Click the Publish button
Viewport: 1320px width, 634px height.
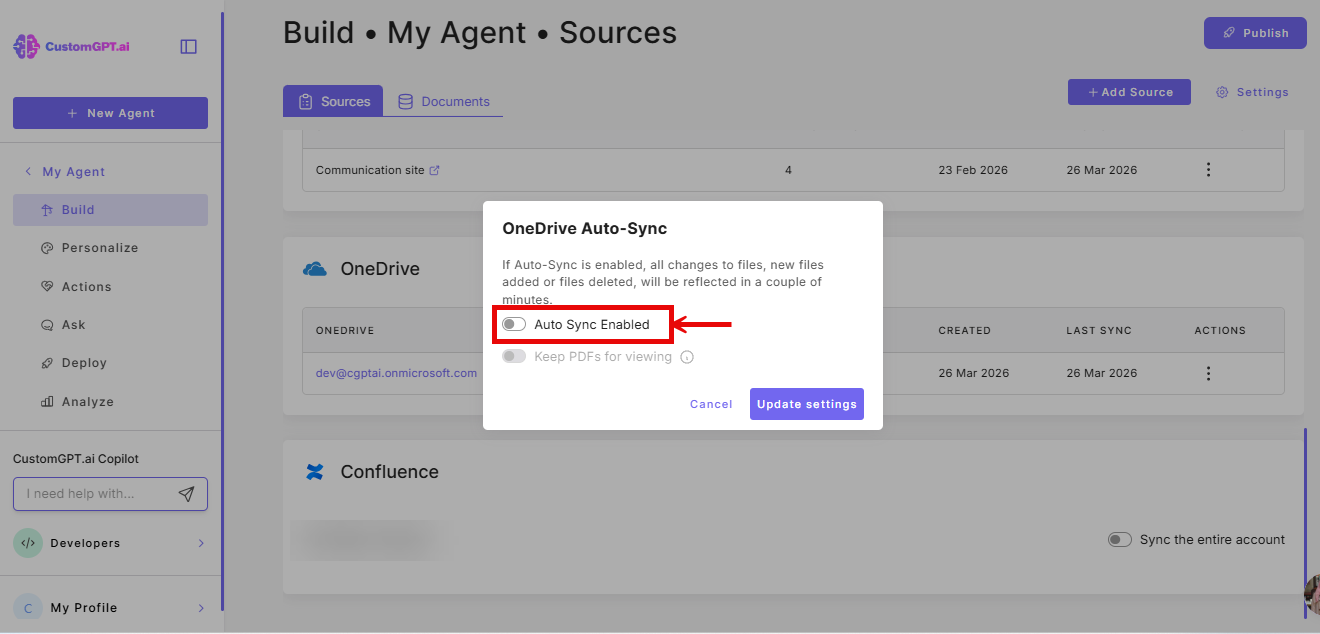click(1255, 33)
